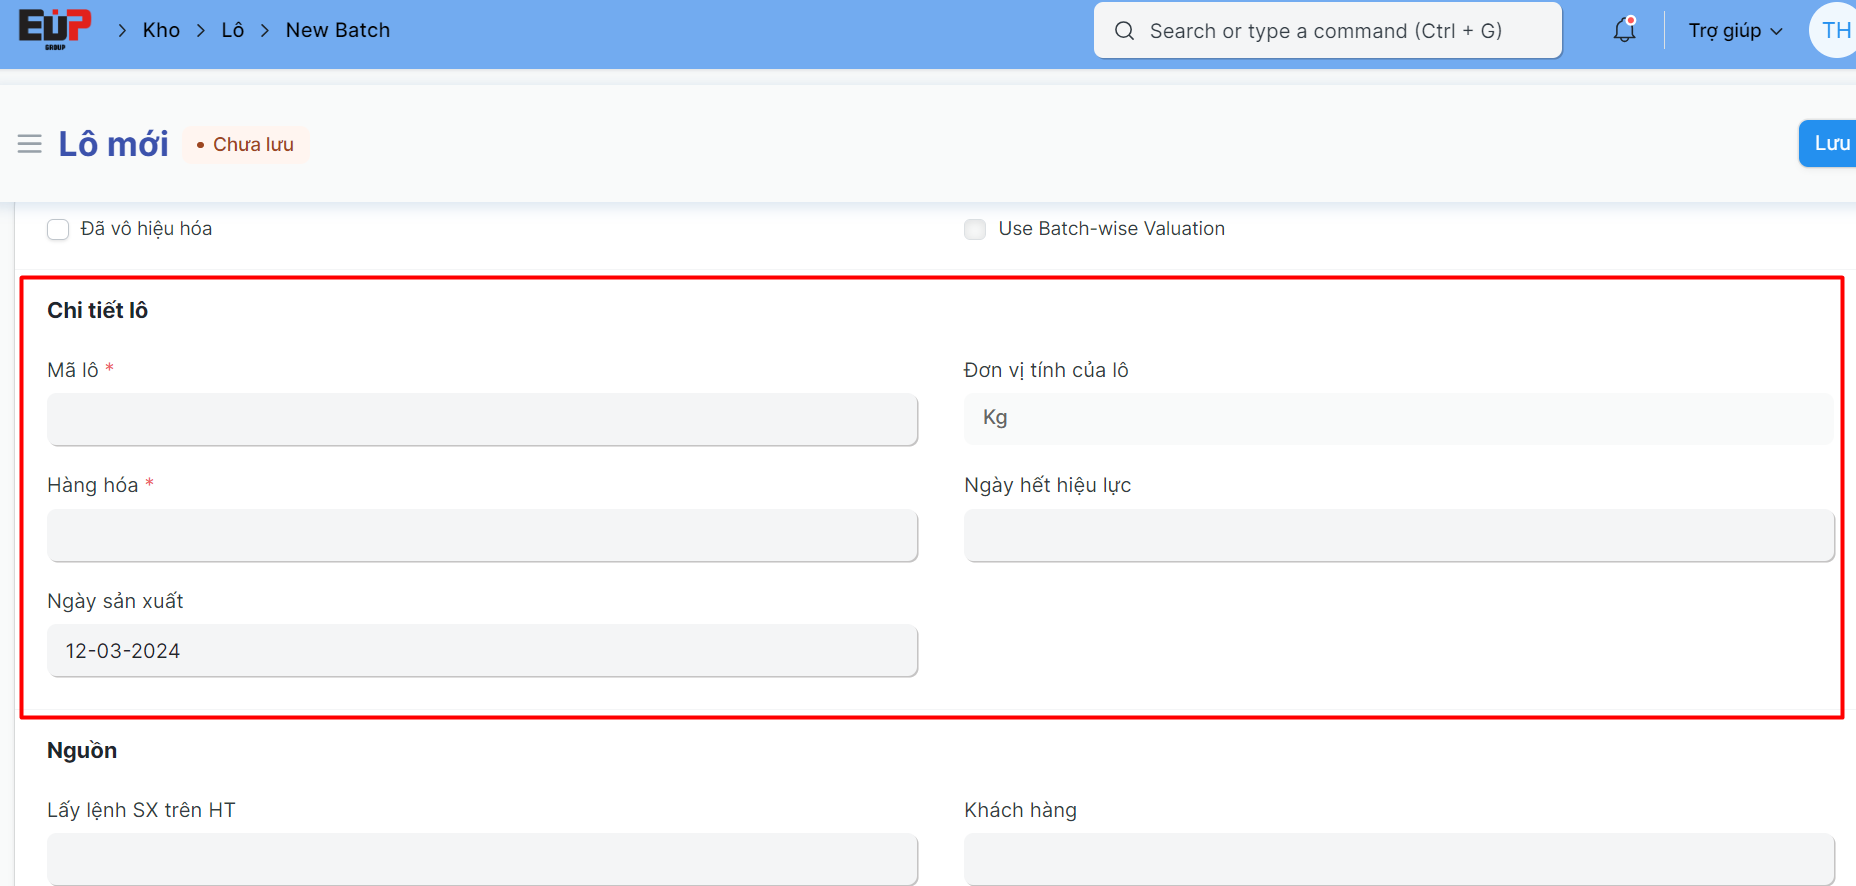
Task: Click the search command bar
Action: (1326, 31)
